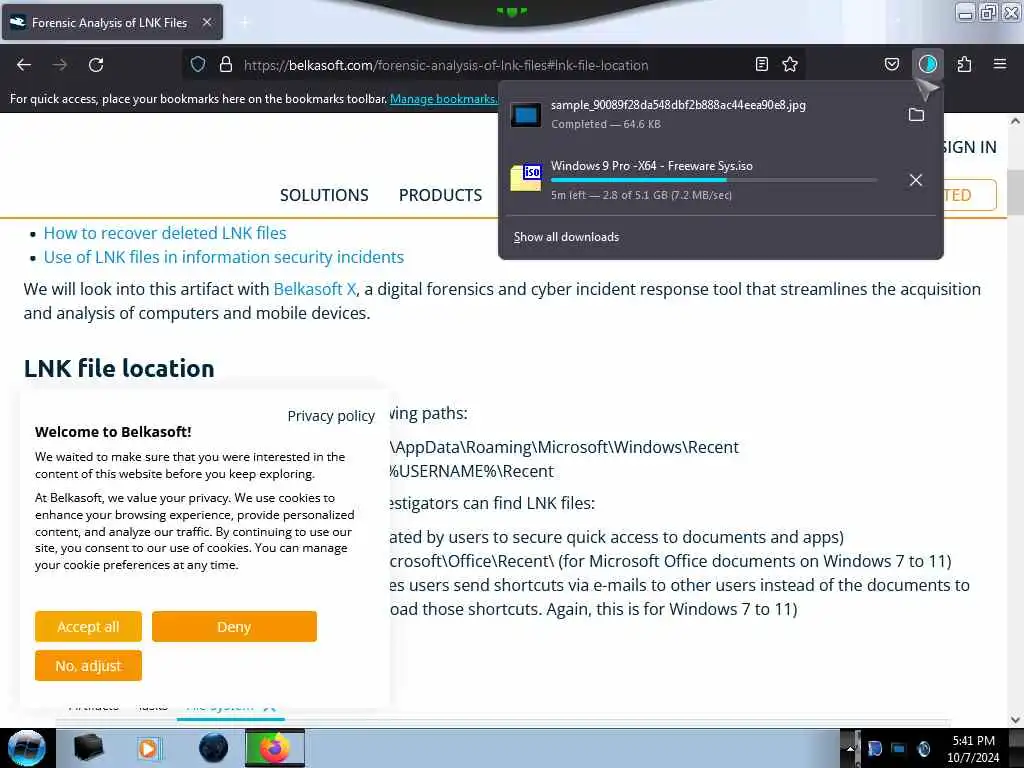
Task: Open Save to Pocket icon
Action: click(x=891, y=64)
